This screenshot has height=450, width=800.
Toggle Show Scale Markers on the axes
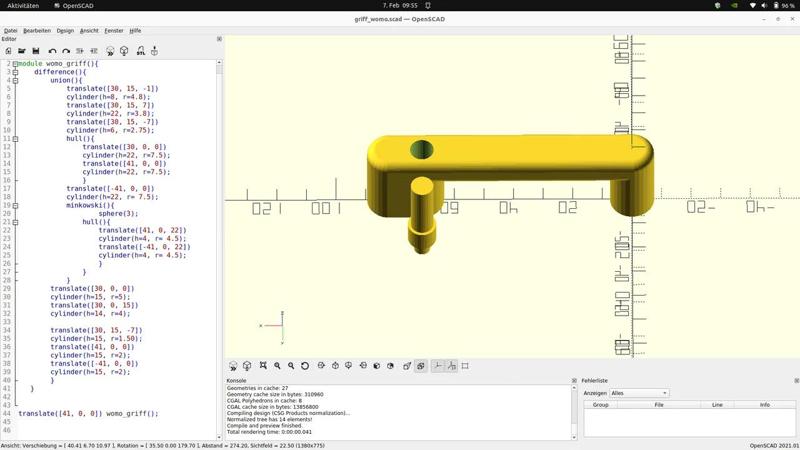(x=452, y=366)
